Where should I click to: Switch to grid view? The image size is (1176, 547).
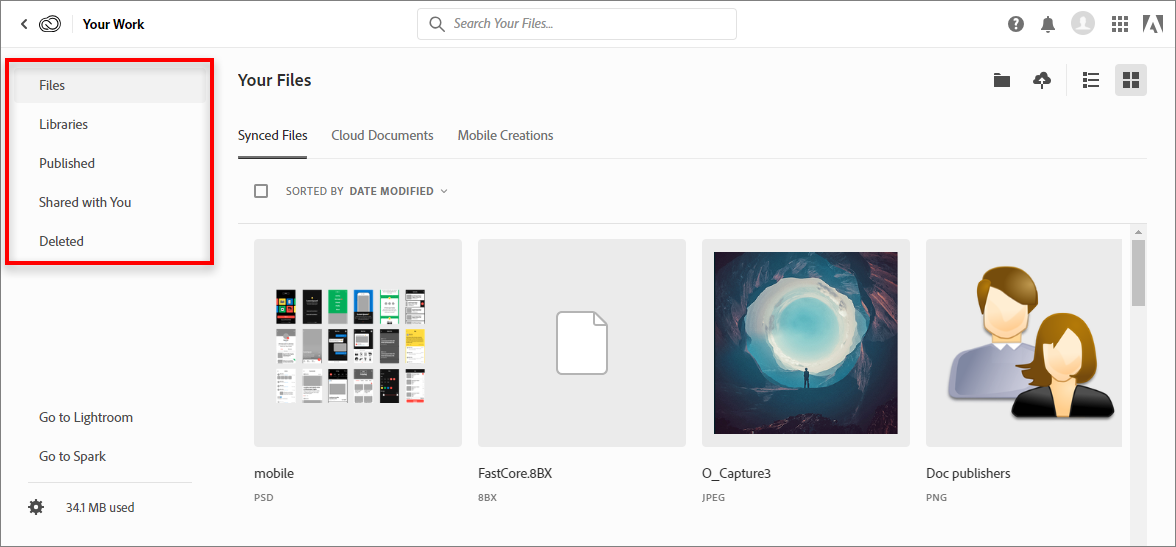click(x=1131, y=80)
